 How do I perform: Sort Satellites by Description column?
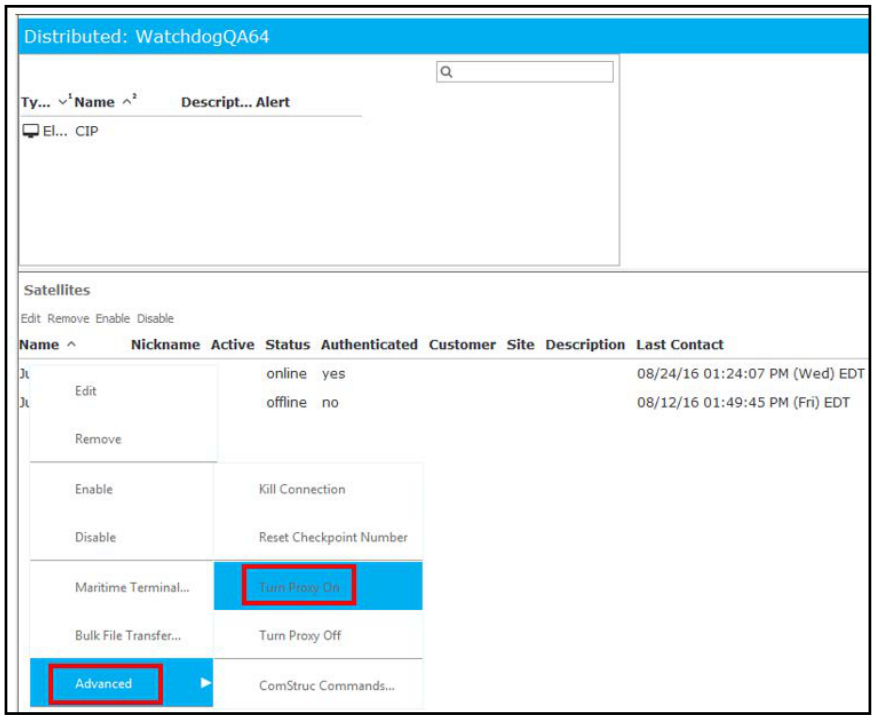[585, 345]
